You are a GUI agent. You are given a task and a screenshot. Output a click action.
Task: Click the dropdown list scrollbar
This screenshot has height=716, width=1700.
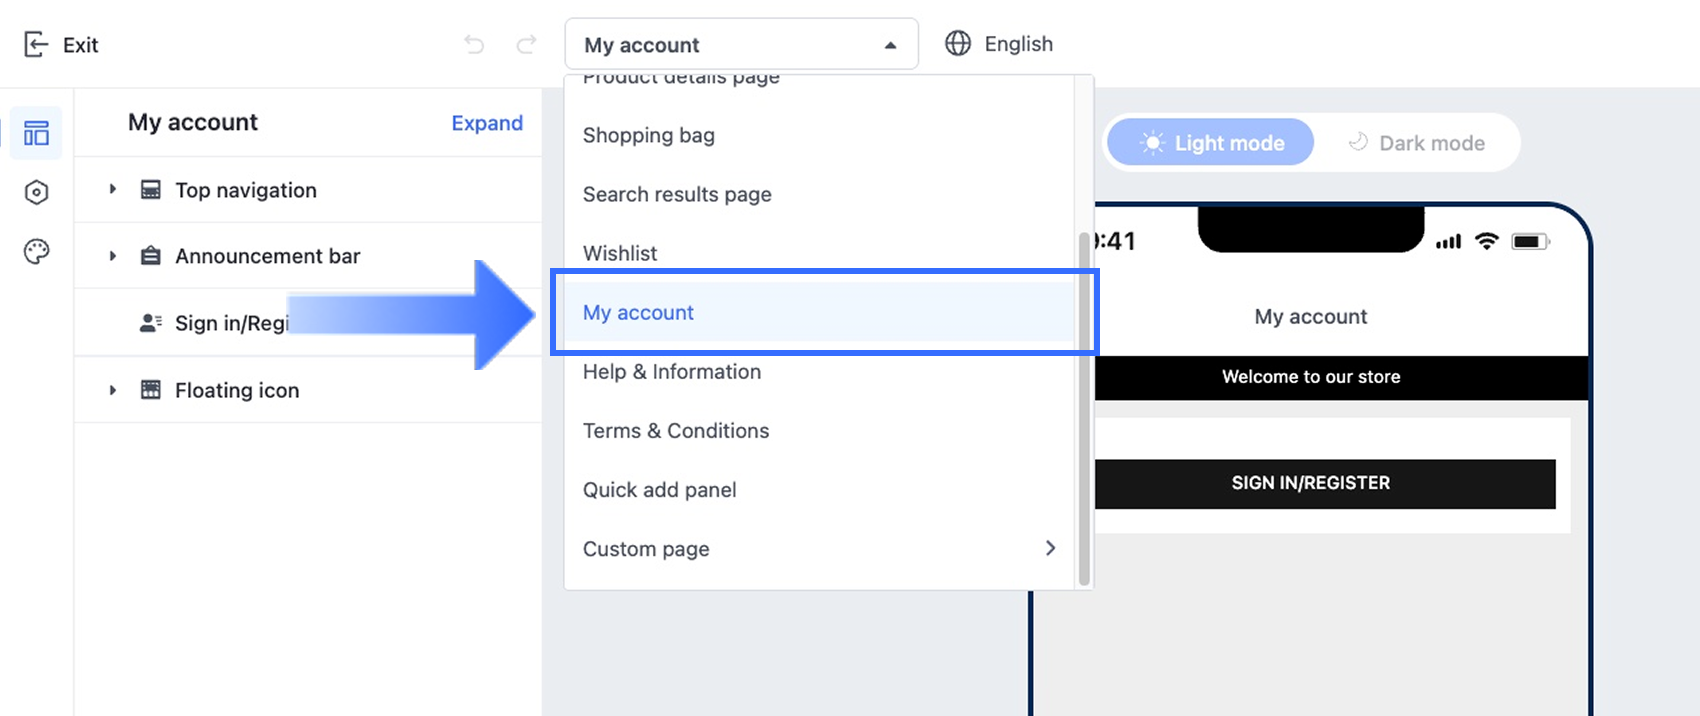click(1083, 400)
